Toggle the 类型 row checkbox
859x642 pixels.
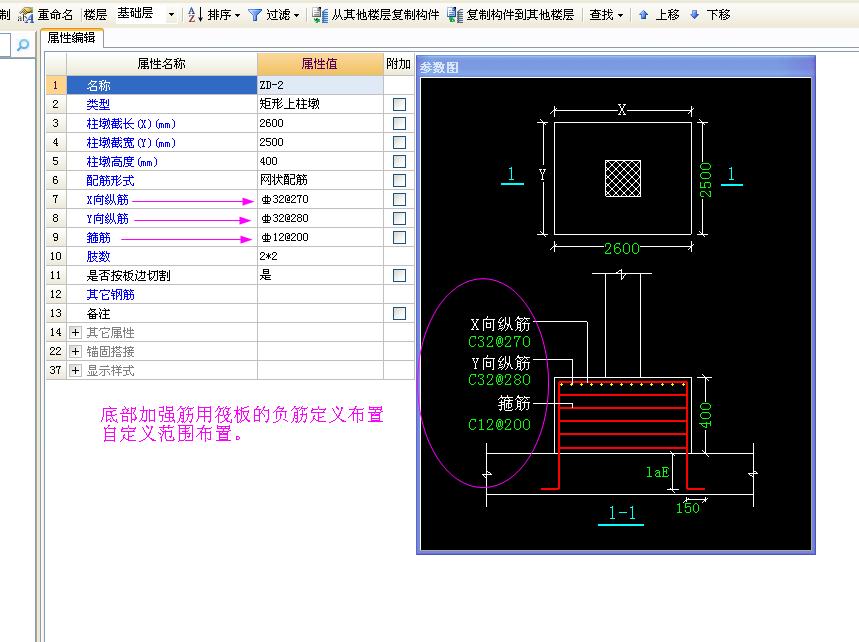[x=399, y=104]
